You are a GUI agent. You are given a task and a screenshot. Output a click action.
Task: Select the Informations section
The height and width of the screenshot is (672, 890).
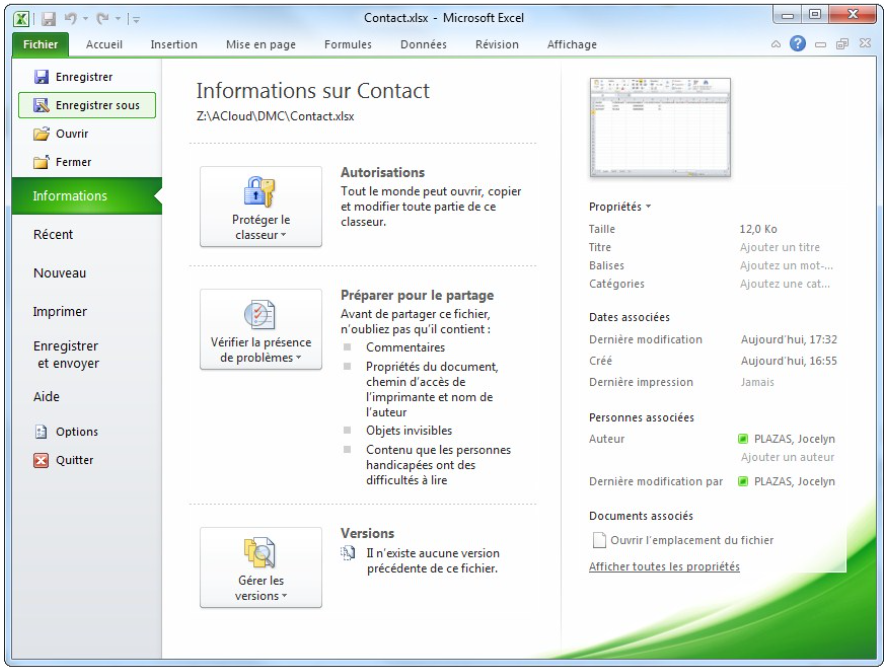[x=87, y=196]
